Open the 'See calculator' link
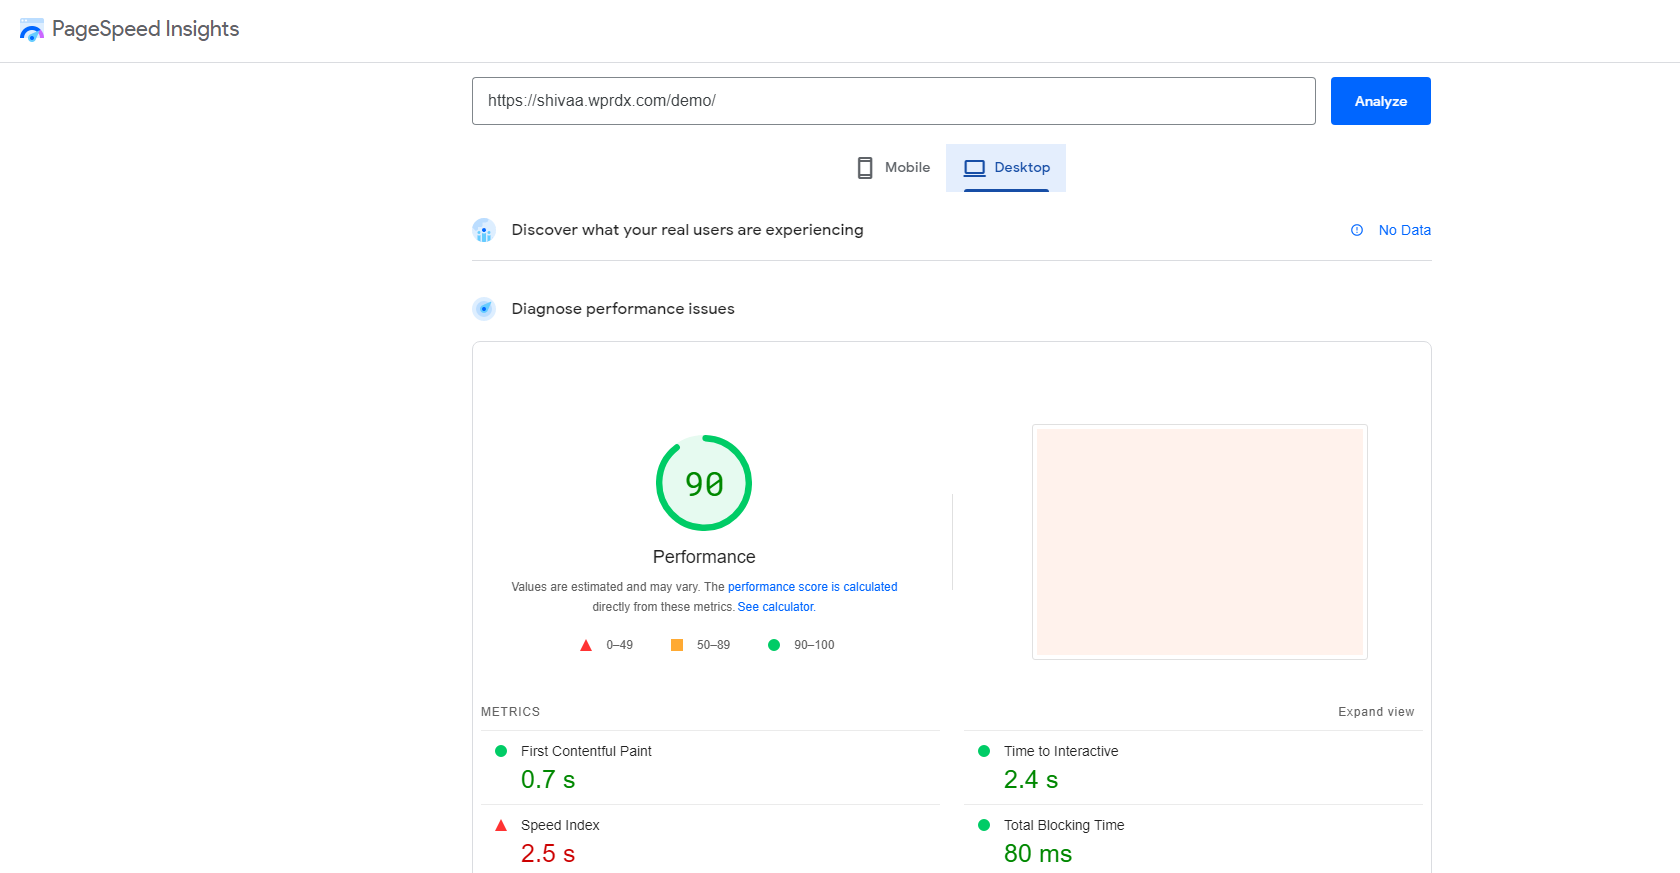The width and height of the screenshot is (1680, 873). click(x=776, y=607)
